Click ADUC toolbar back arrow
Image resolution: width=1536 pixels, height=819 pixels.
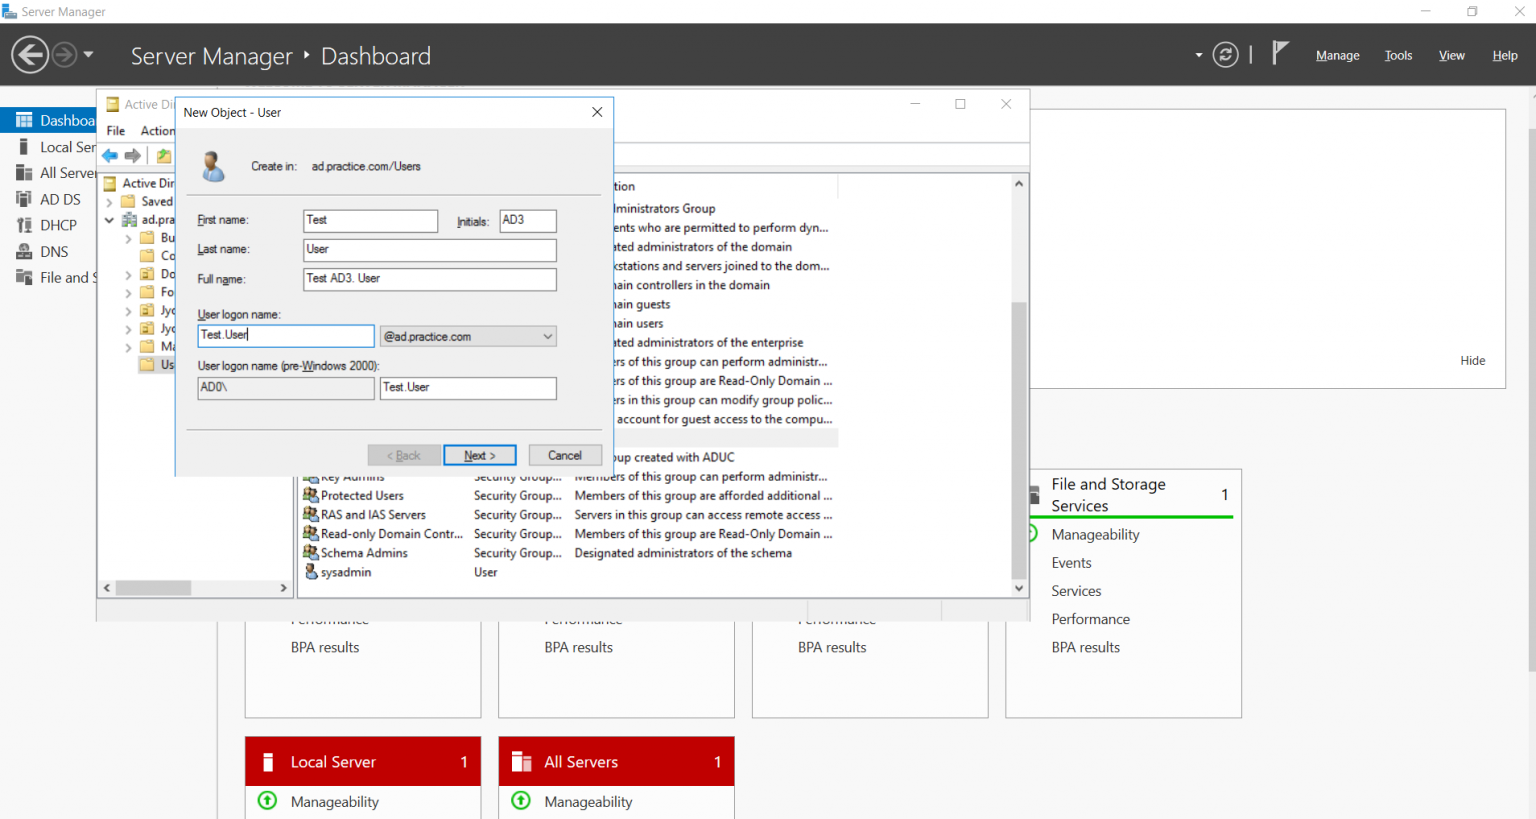click(x=110, y=156)
